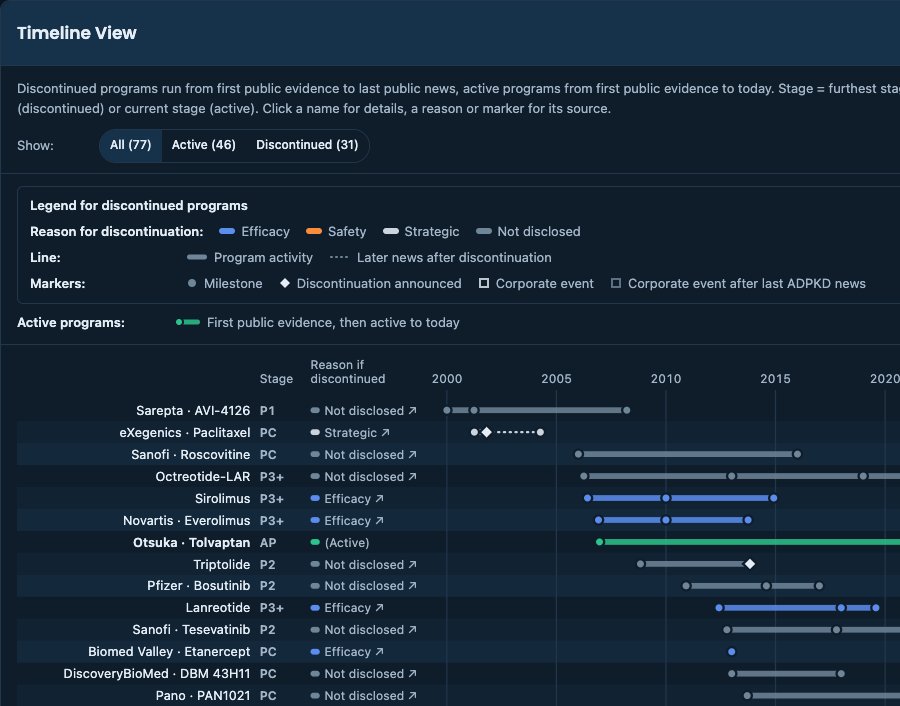This screenshot has width=900, height=706.
Task: Click the Safety orange legend swatch
Action: pos(314,231)
